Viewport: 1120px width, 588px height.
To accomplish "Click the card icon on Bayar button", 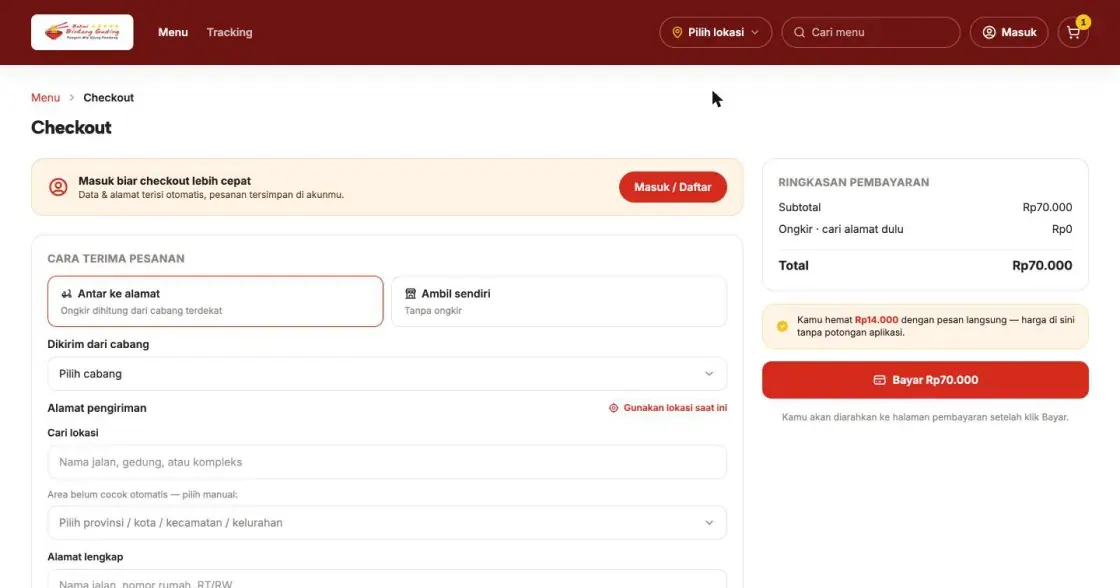I will (x=879, y=380).
